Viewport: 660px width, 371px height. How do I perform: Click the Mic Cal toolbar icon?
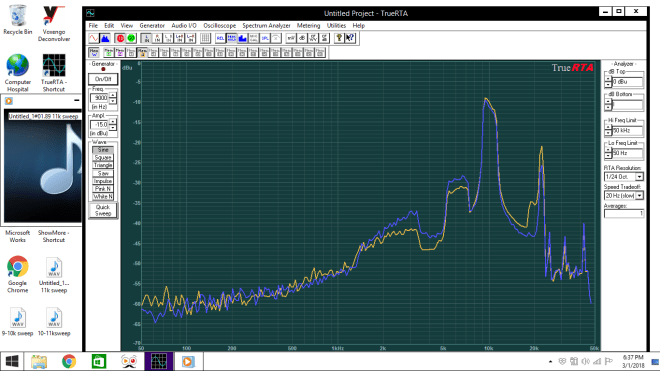pos(253,38)
